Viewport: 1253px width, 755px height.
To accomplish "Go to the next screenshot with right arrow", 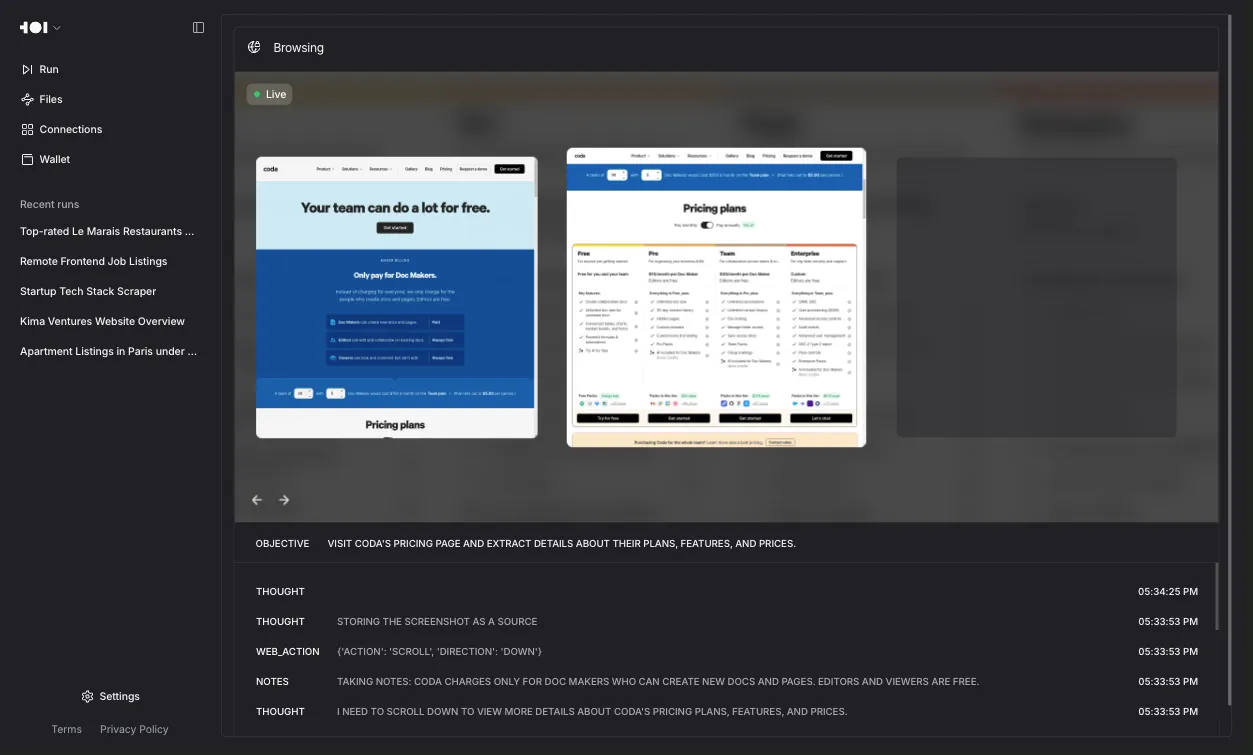I will click(284, 500).
